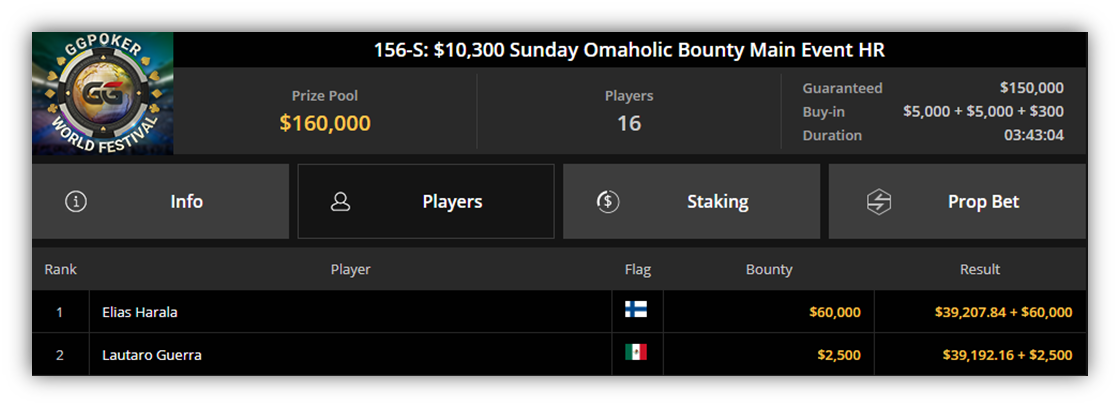The height and width of the screenshot is (408, 1120).
Task: Click the tournament title text
Action: click(629, 50)
